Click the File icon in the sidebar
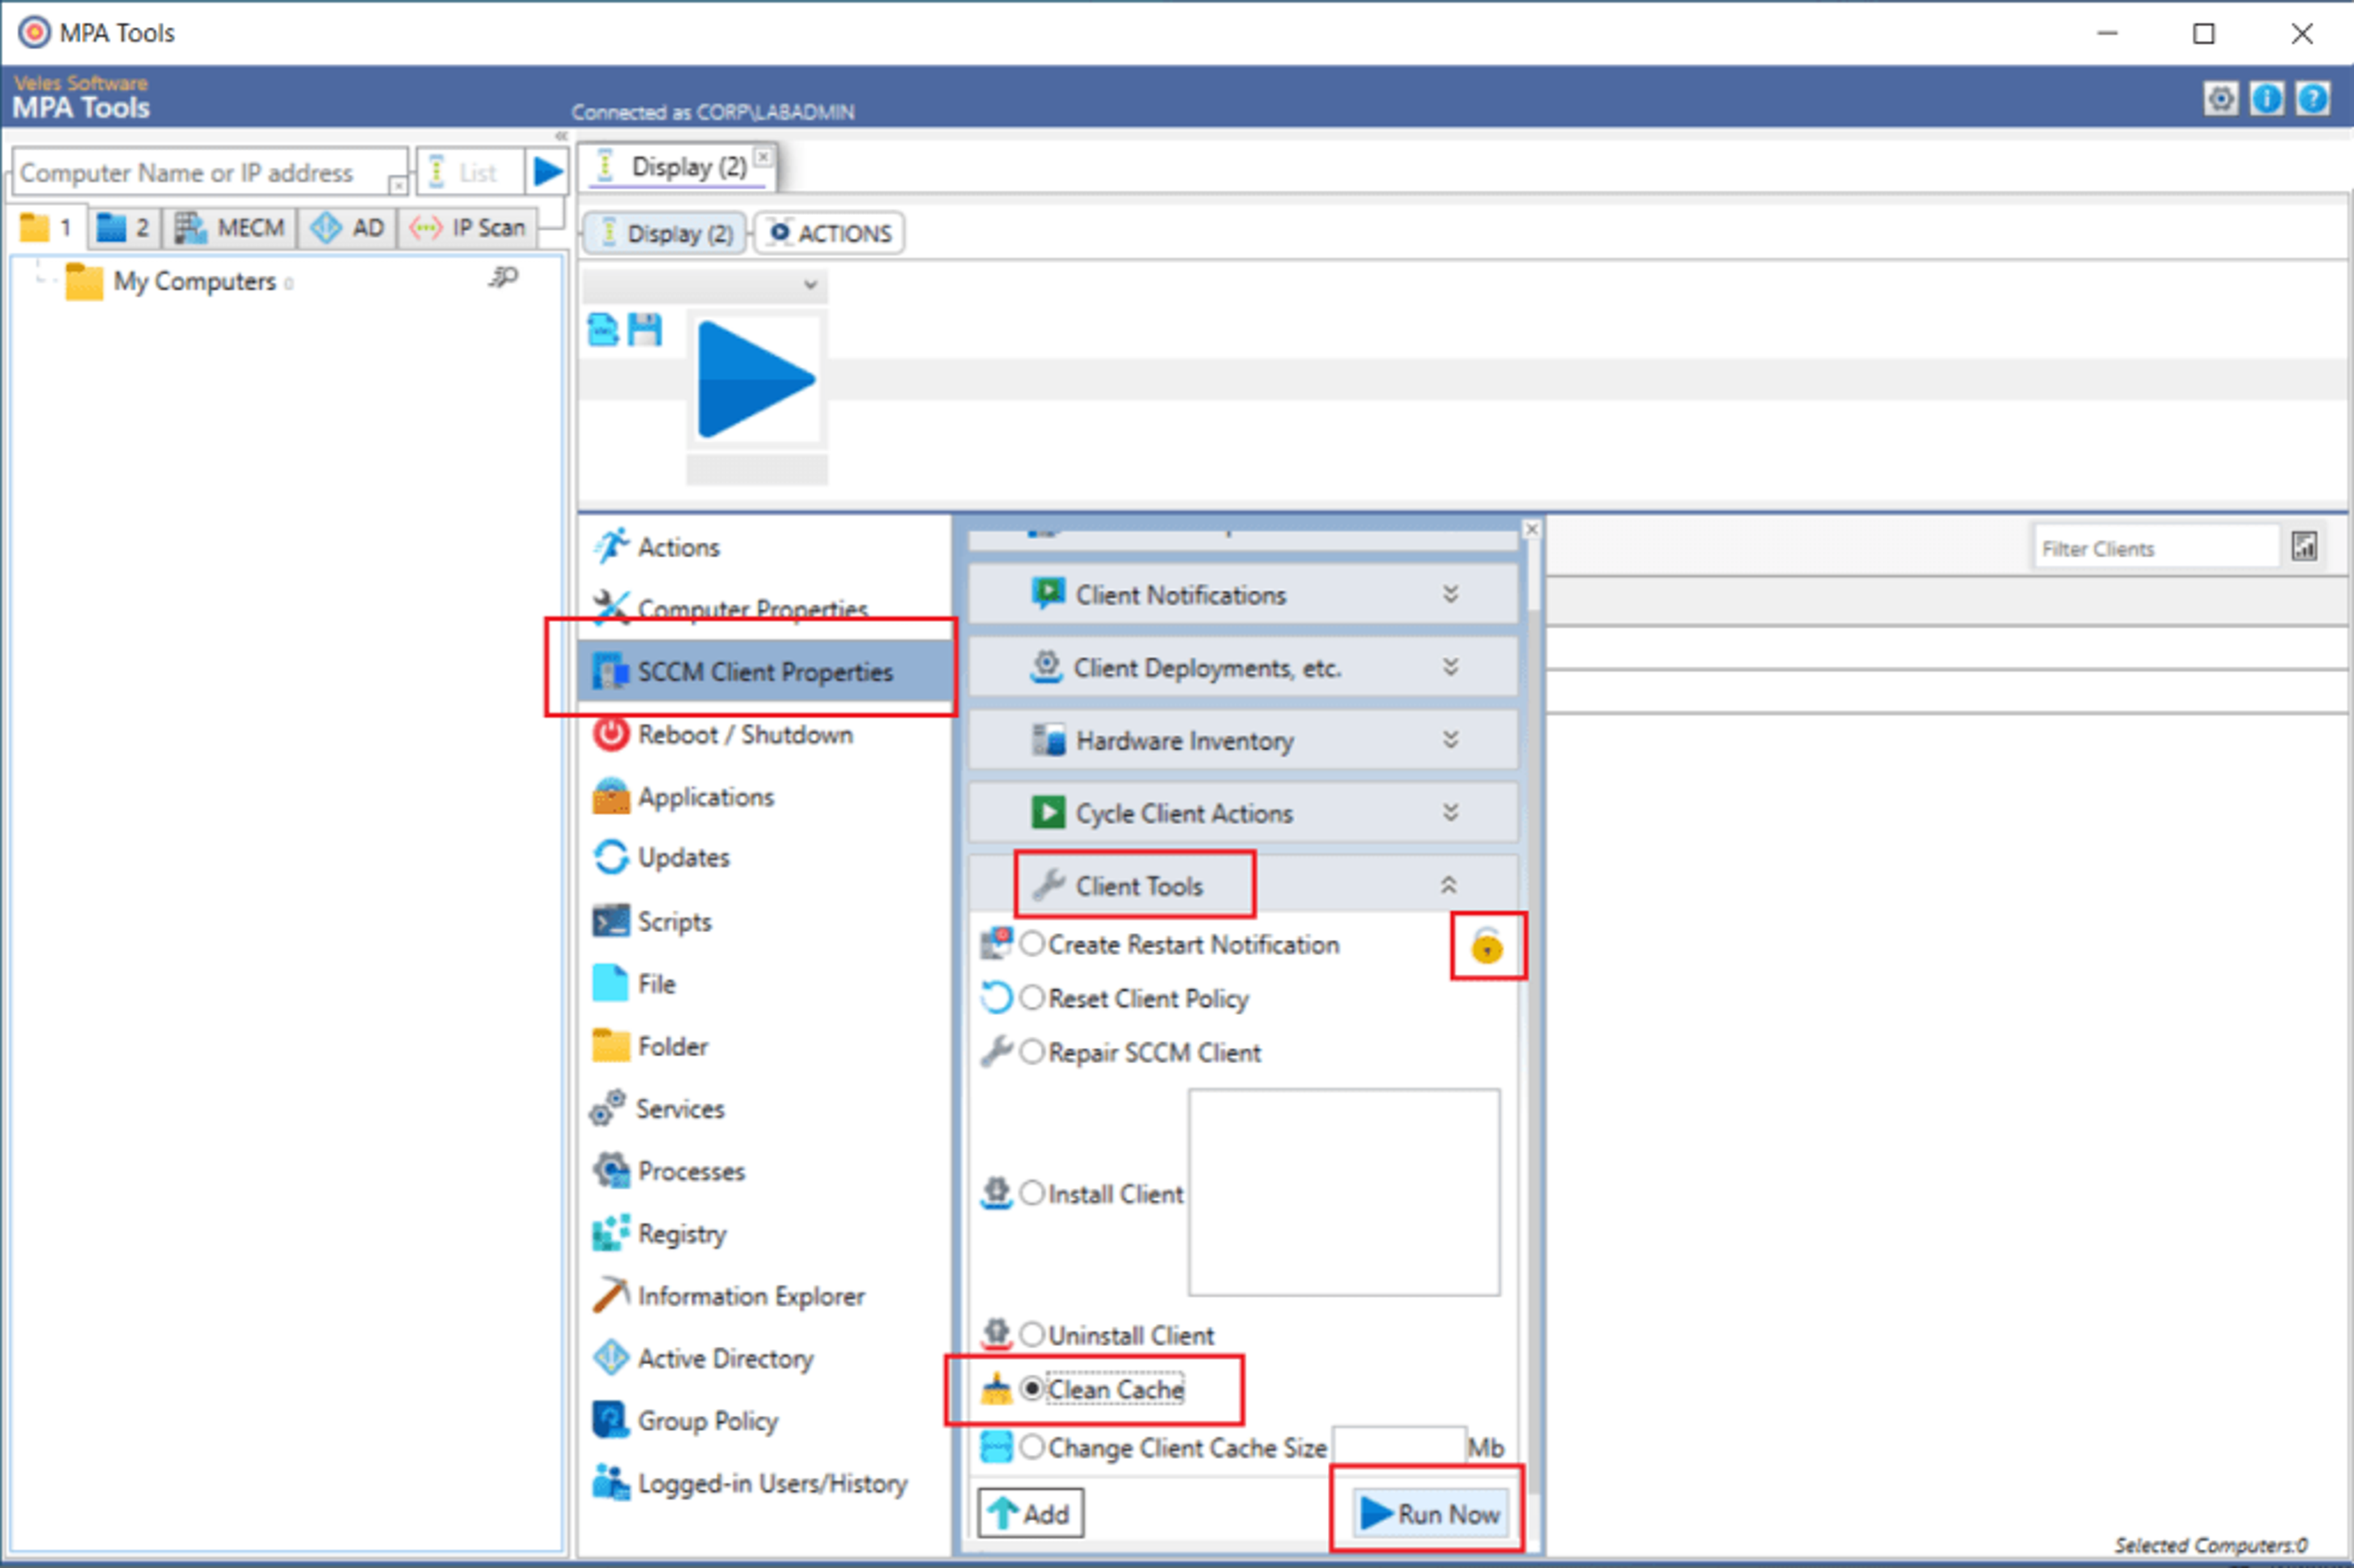This screenshot has width=2354, height=1568. 610,983
